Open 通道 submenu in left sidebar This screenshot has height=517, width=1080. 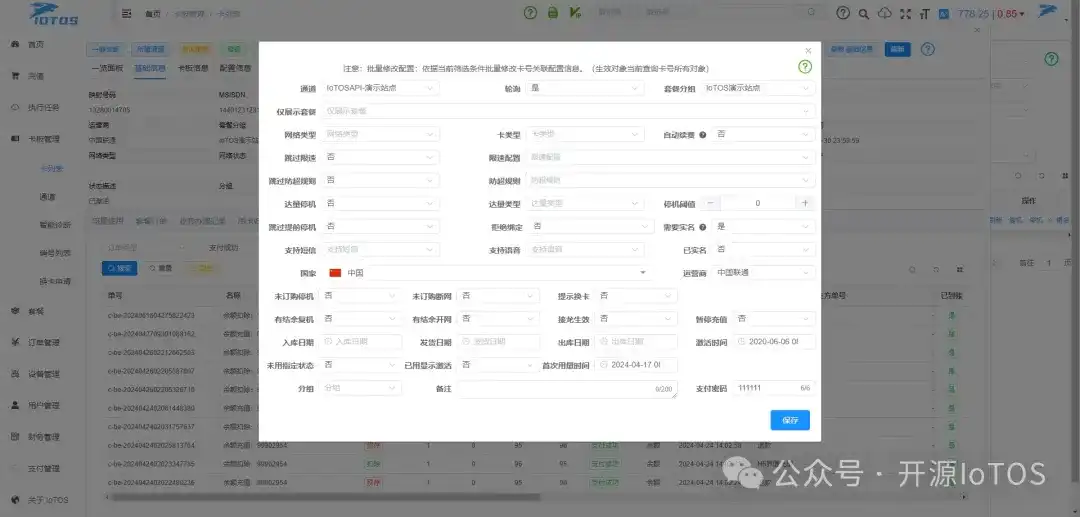pyautogui.click(x=47, y=197)
